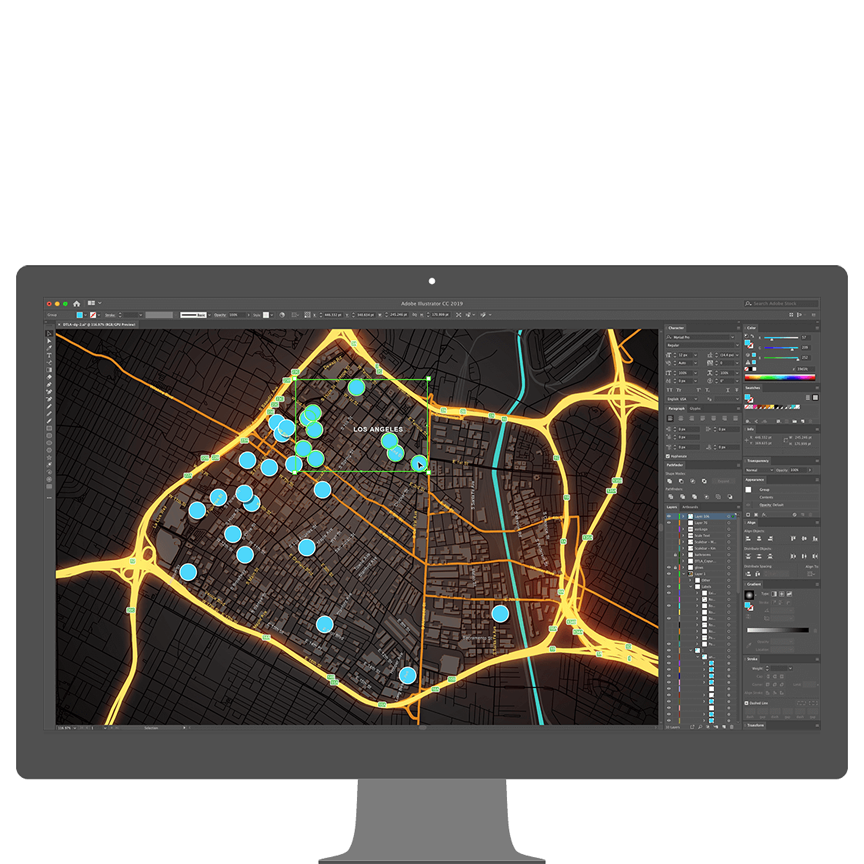The image size is (864, 864).
Task: Open the font family dropdown Myriad Pro
Action: (732, 337)
